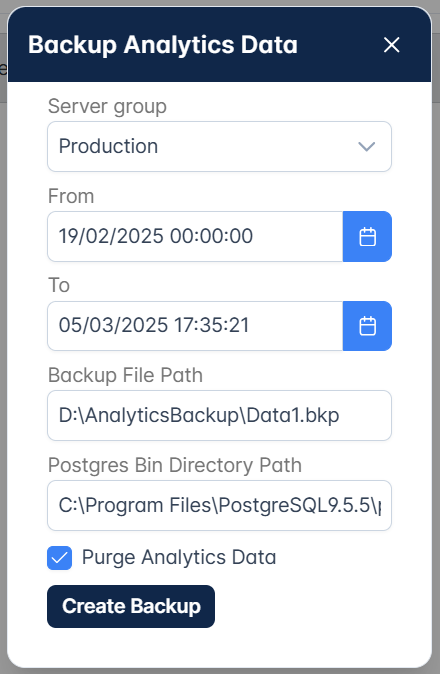Viewport: 440px width, 674px height.
Task: Click the chevron arrow in Server group
Action: coord(367,147)
